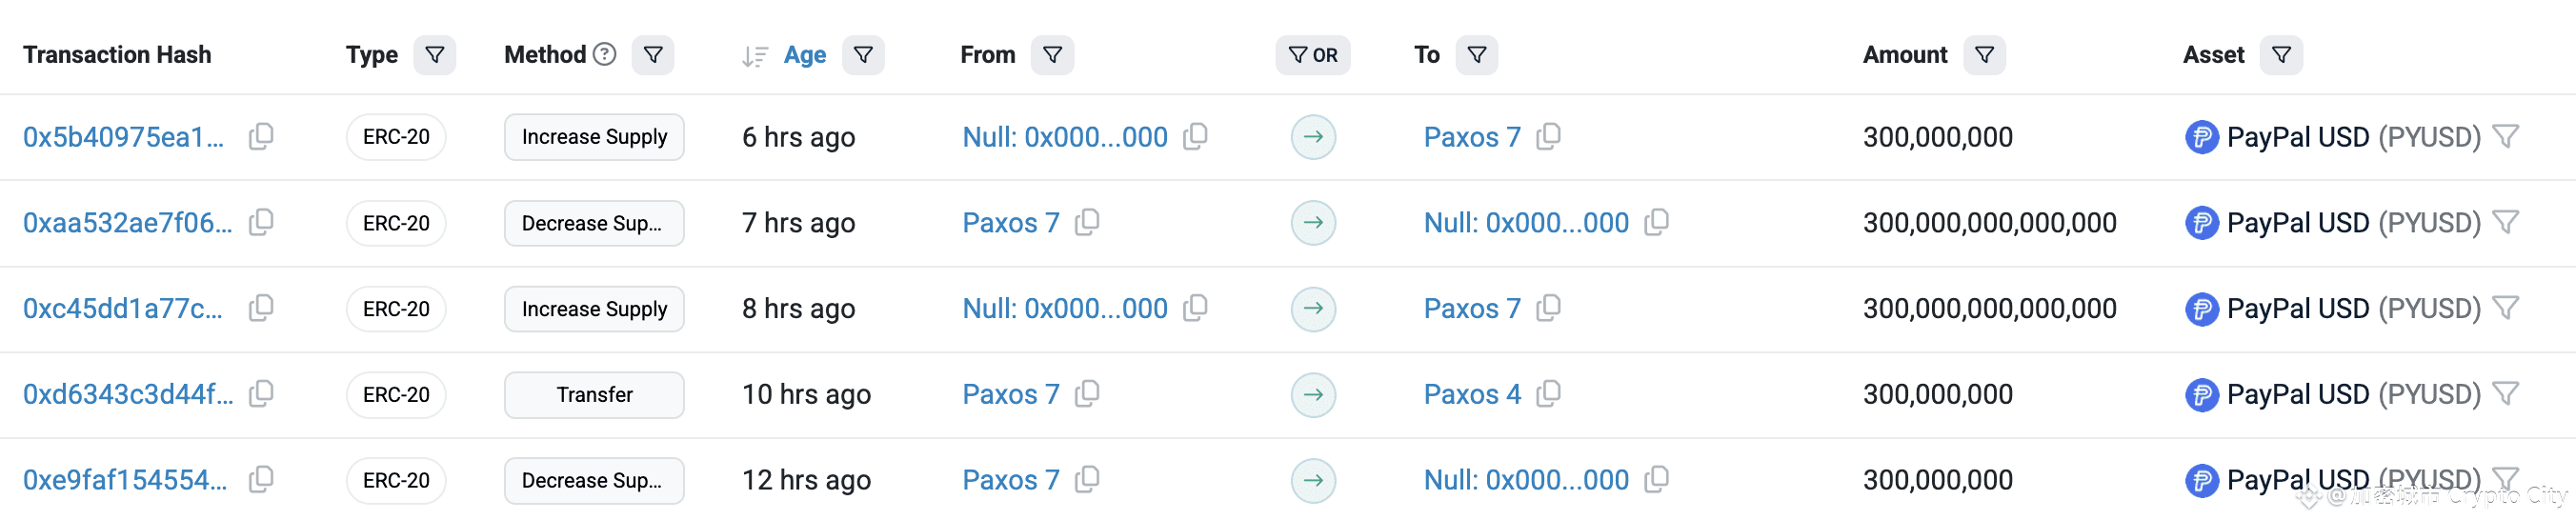Open the Method column filter

point(653,55)
